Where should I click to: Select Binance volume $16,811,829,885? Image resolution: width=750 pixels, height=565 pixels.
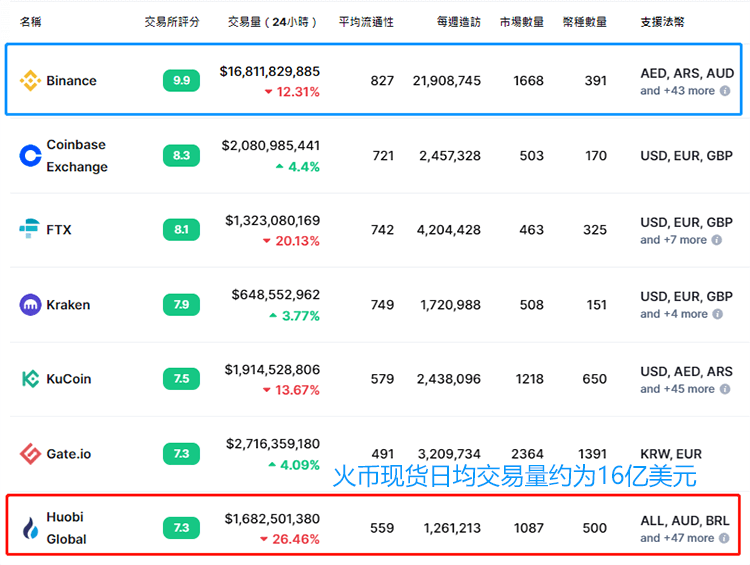tap(270, 71)
